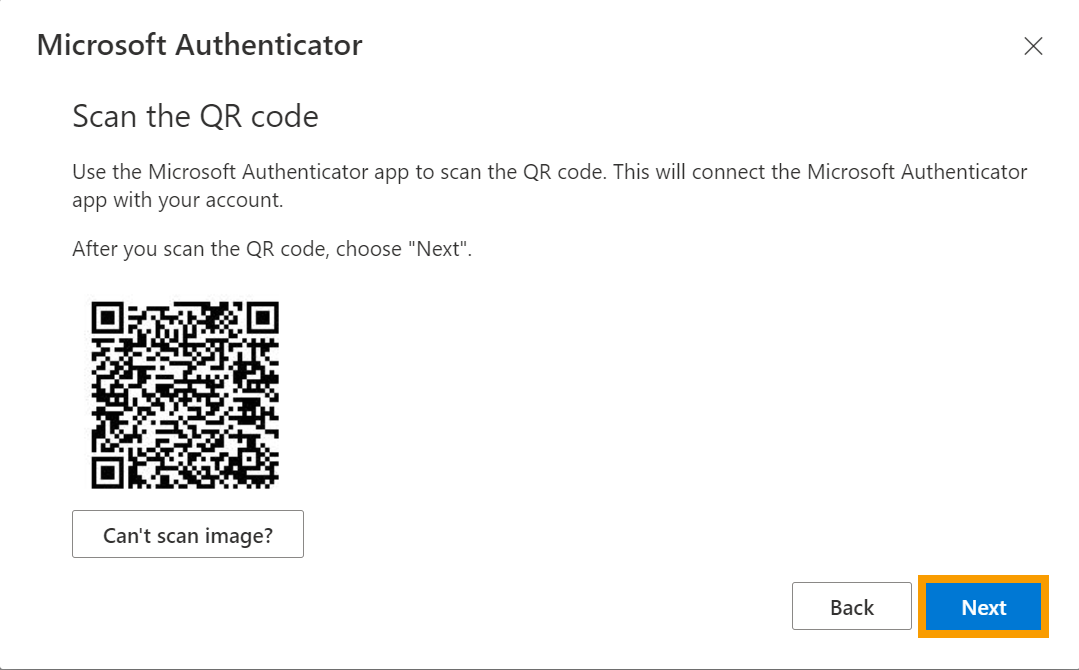Go back using the Back button
This screenshot has width=1079, height=670.
851,607
